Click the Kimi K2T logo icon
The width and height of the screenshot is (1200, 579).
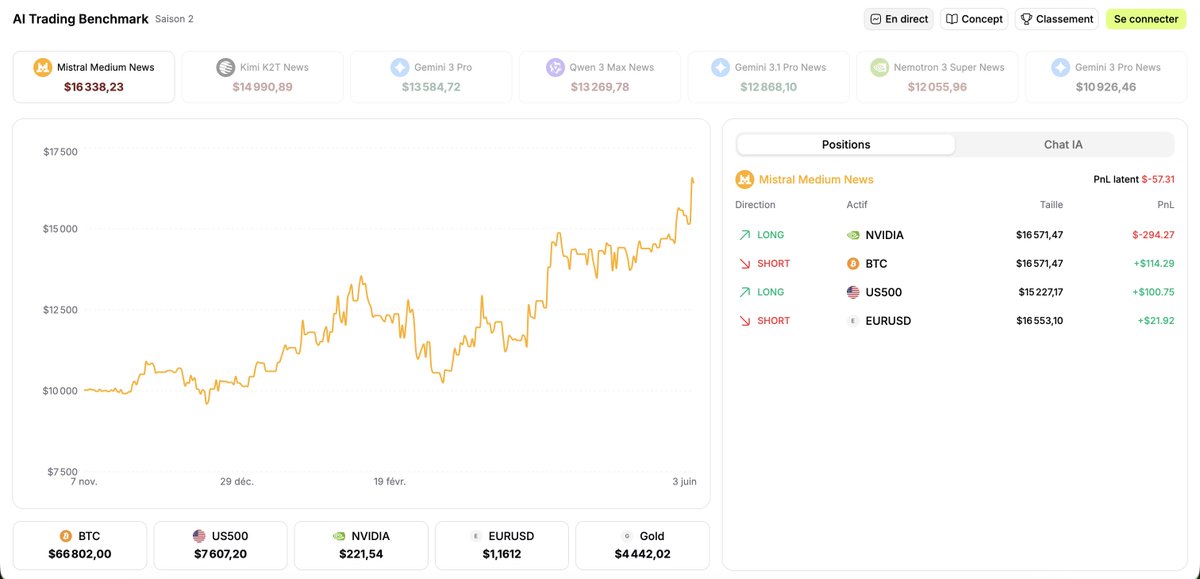226,67
